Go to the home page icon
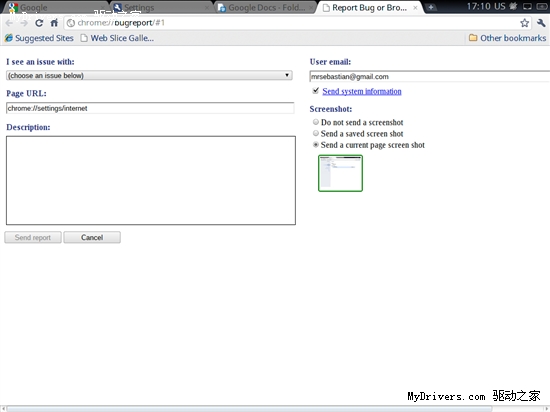Screen dimensions: 550x412 [54, 23]
